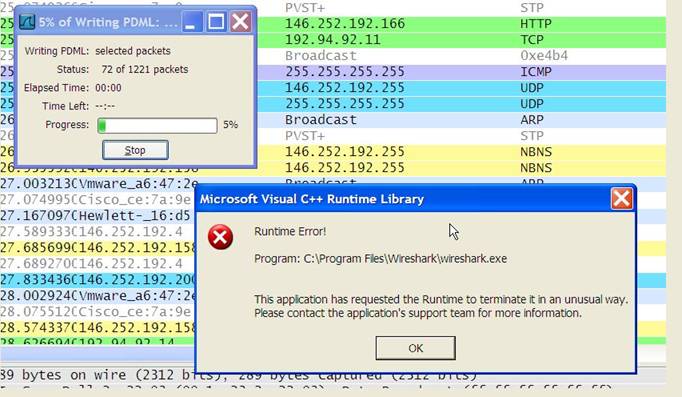This screenshot has height=397, width=682.
Task: Select the 255.255.255.255 UDP packet row
Action: [x=461, y=104]
